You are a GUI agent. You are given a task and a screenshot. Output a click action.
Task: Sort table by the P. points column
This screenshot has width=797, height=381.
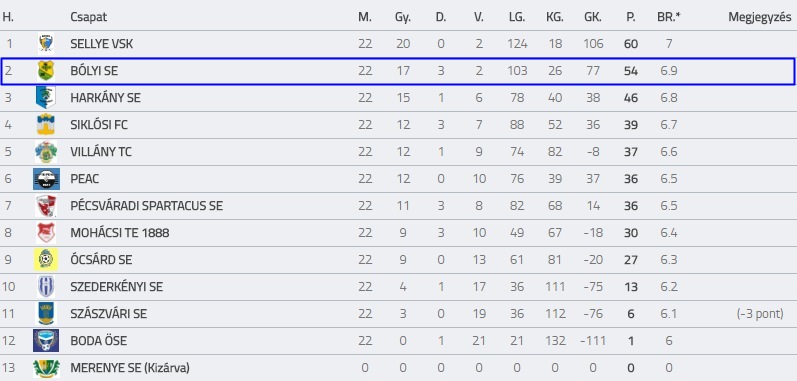631,17
